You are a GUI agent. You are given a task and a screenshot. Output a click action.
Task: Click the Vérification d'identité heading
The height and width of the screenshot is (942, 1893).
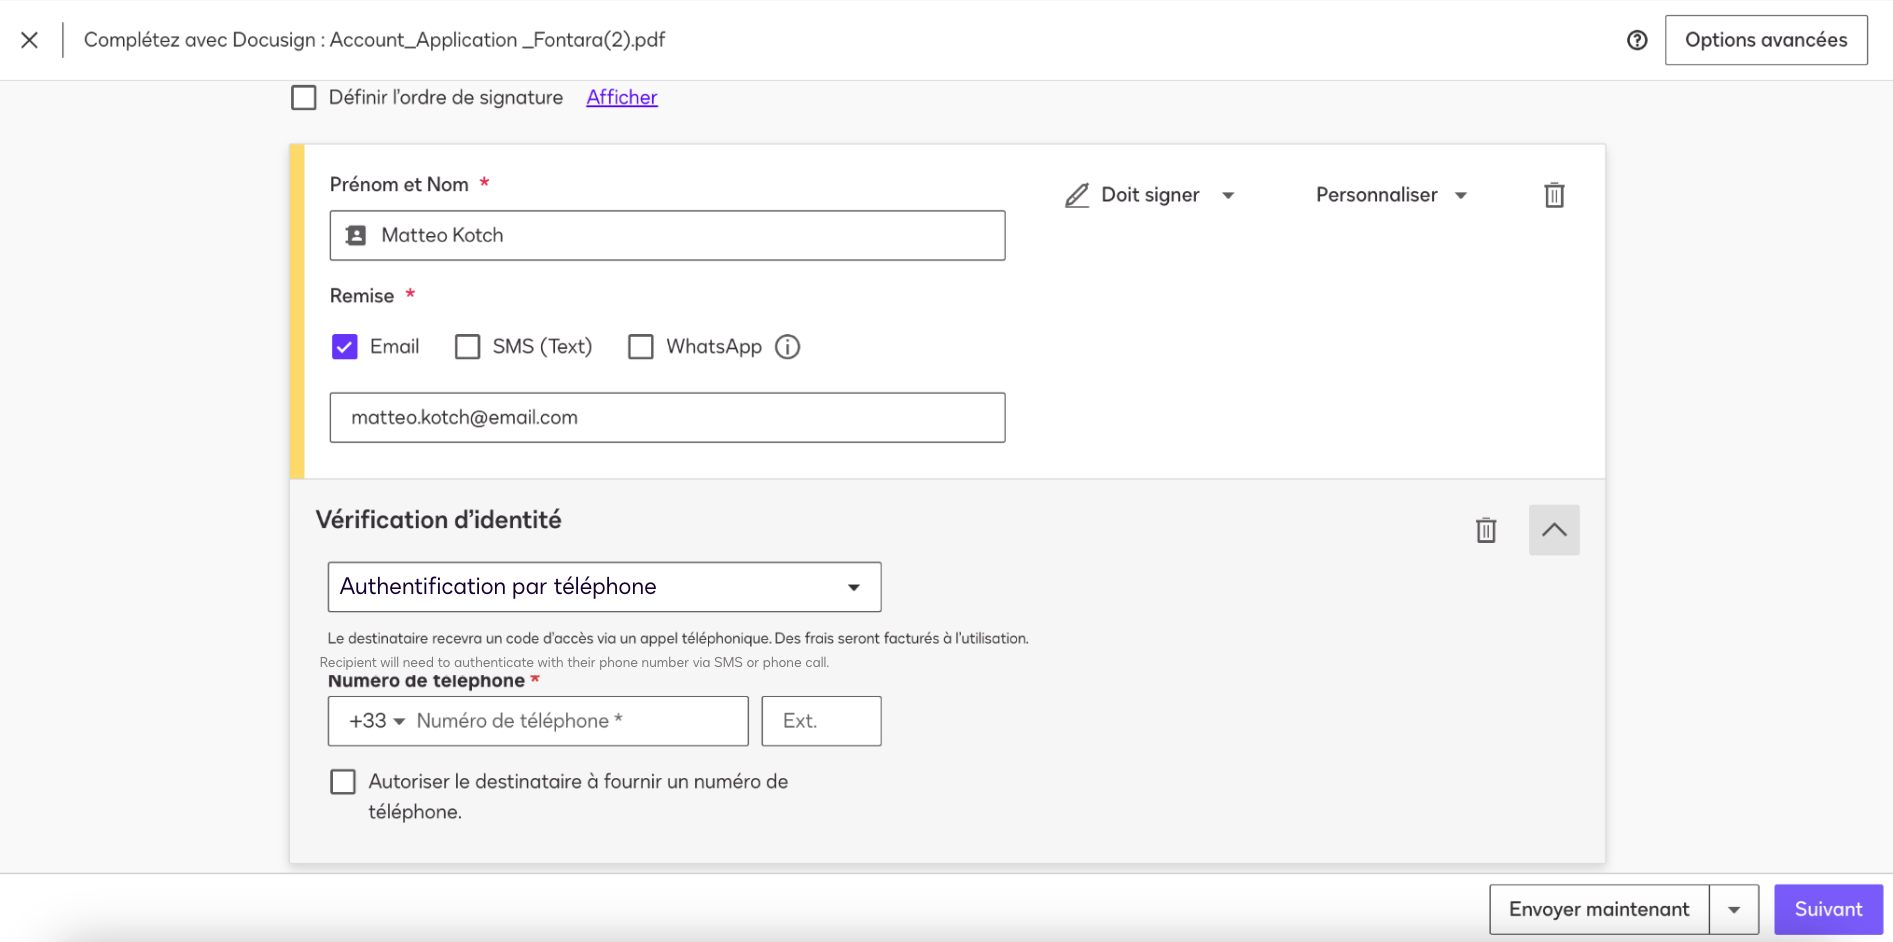[x=438, y=520]
